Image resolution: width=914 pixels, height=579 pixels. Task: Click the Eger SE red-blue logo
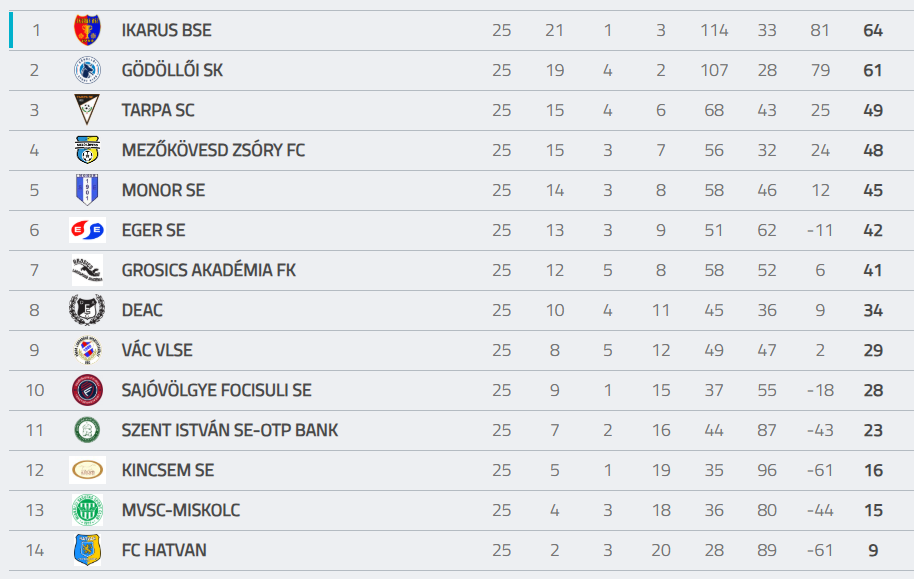[x=87, y=230]
